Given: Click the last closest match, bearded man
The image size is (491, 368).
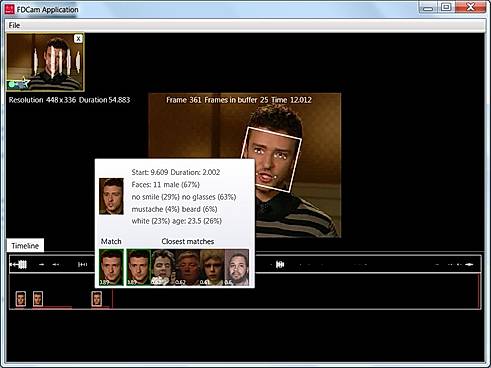Looking at the screenshot, I should tap(237, 267).
